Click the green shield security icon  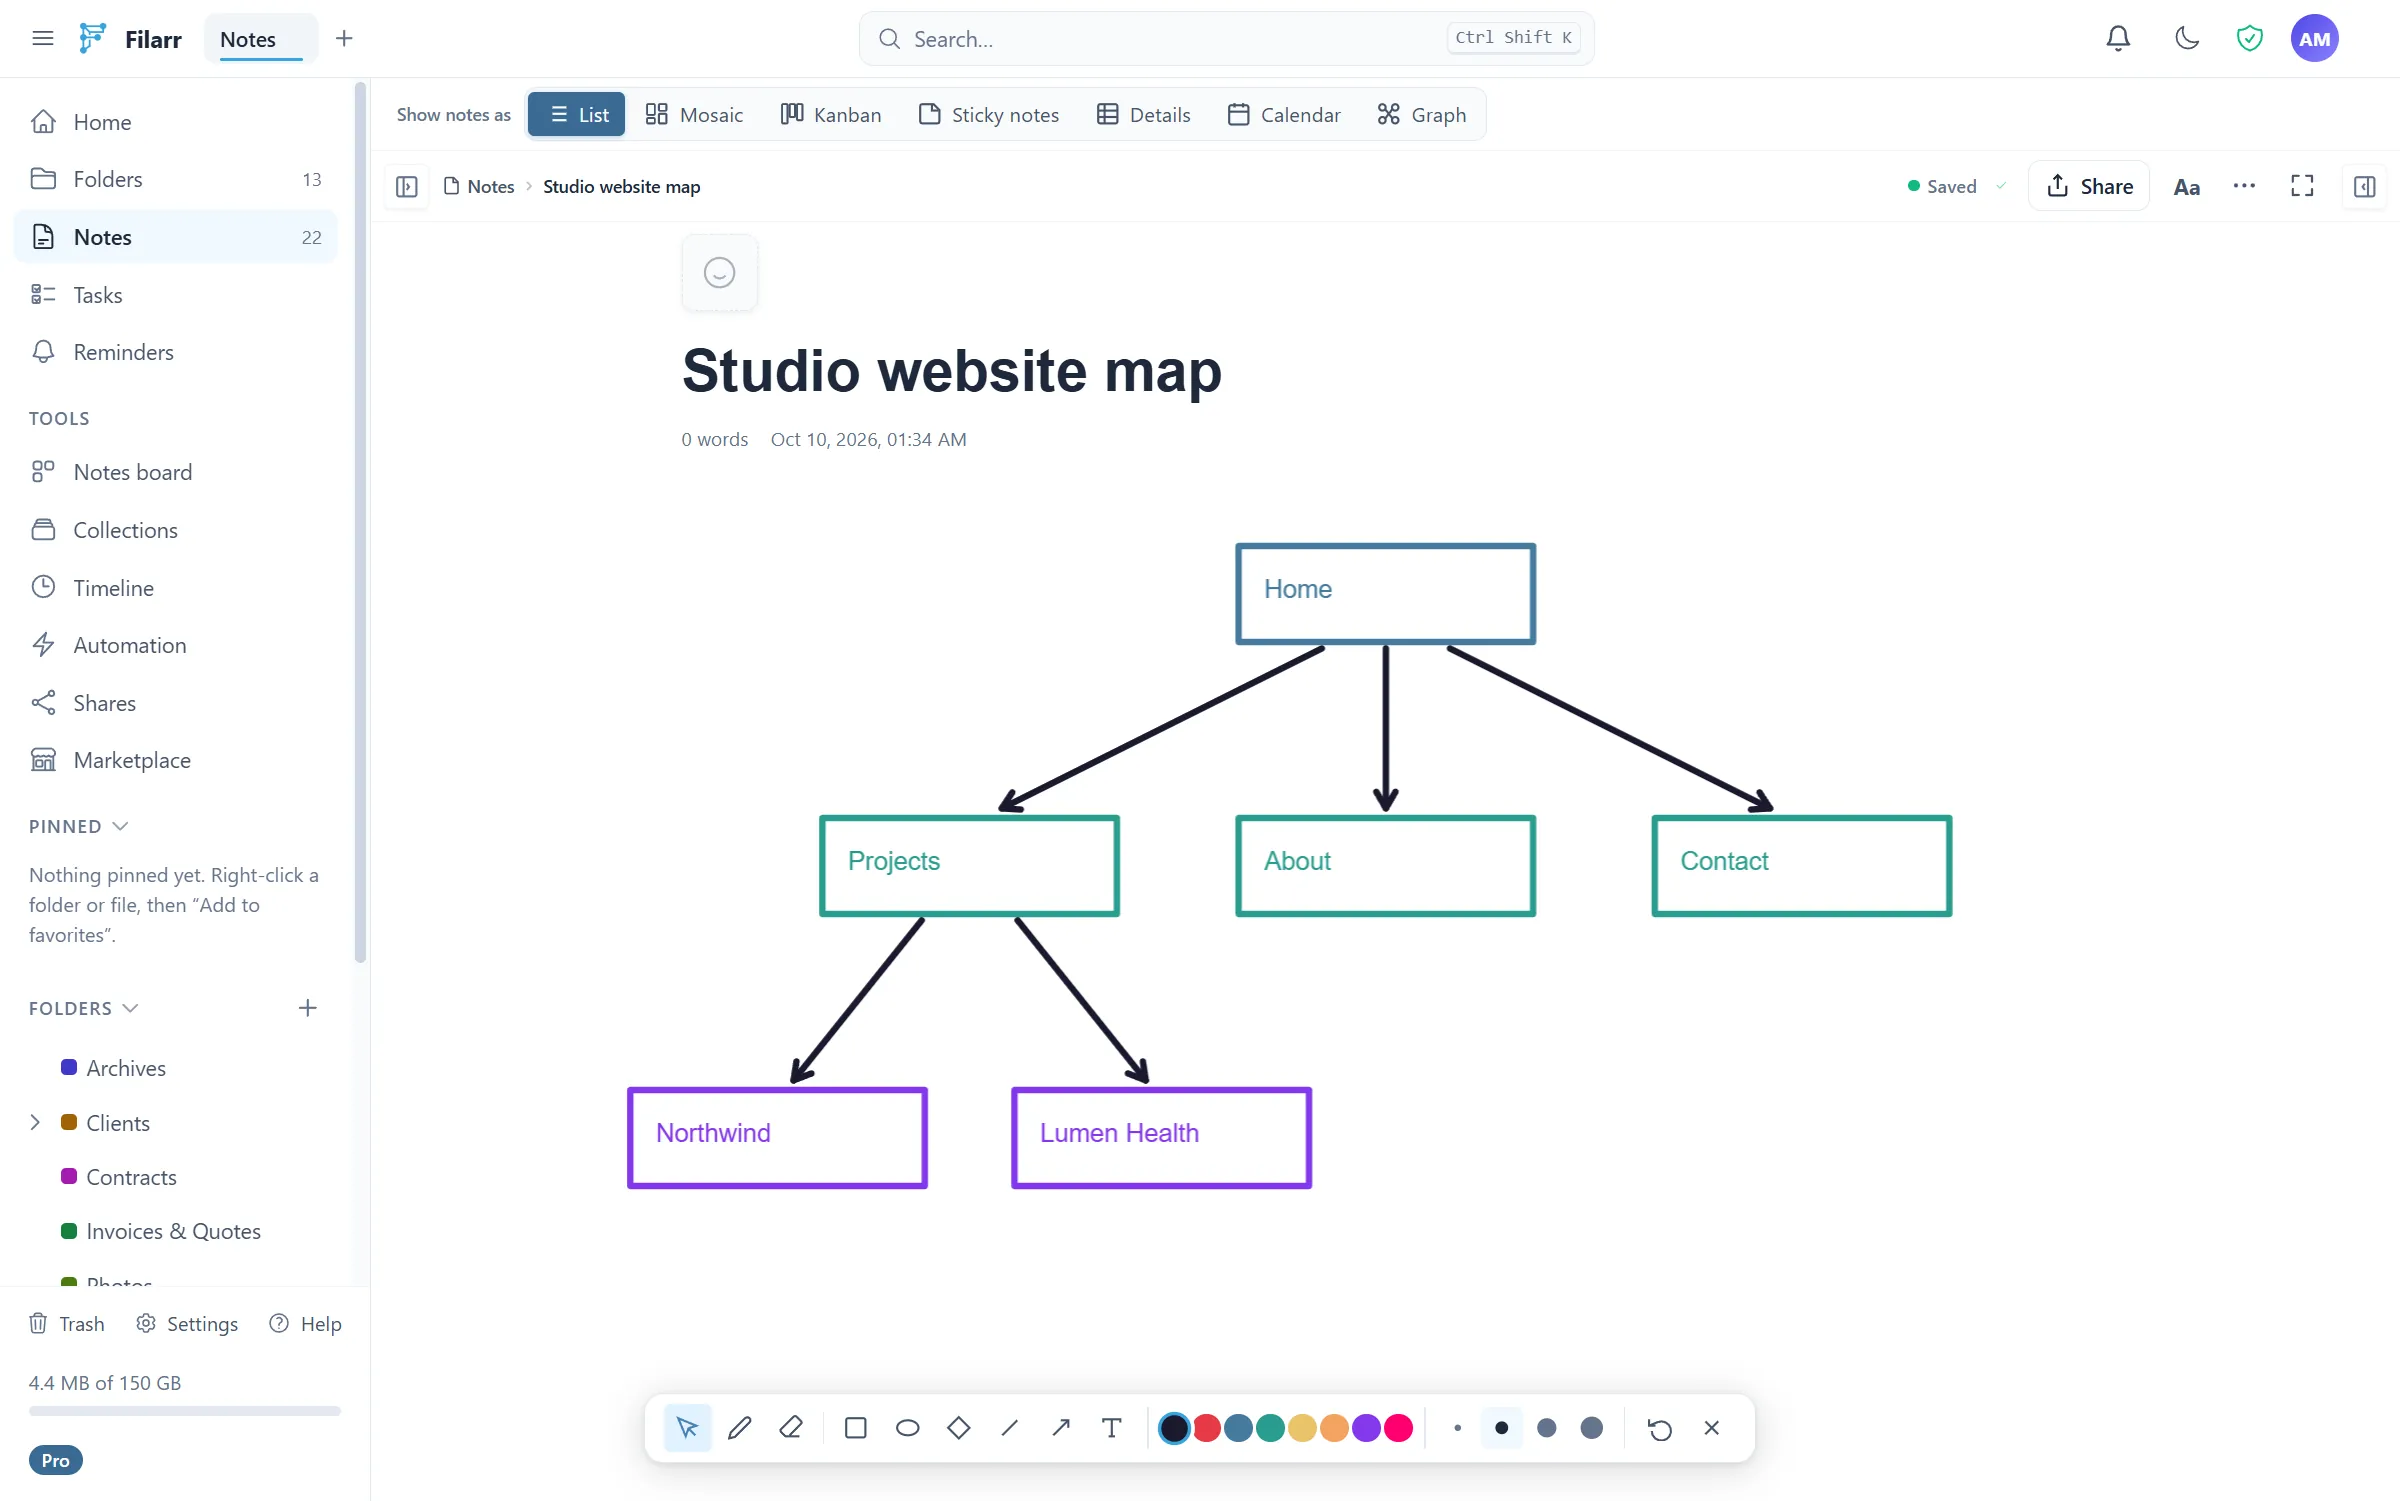pos(2250,38)
